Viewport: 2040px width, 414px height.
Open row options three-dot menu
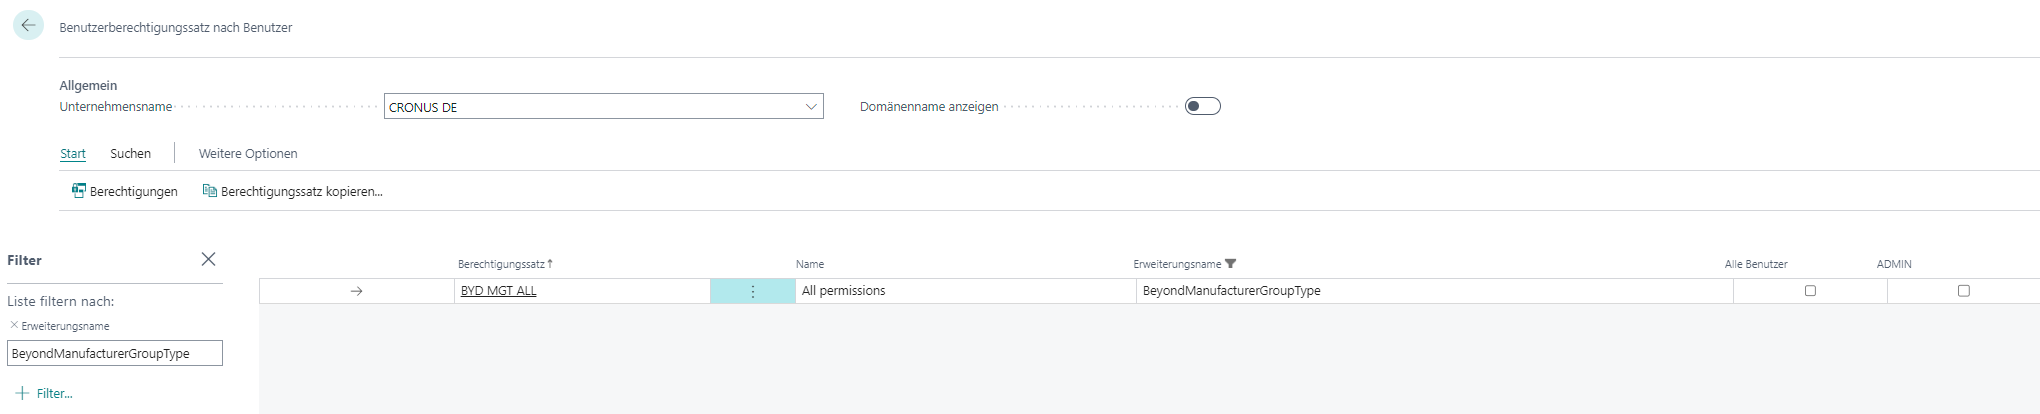click(753, 291)
